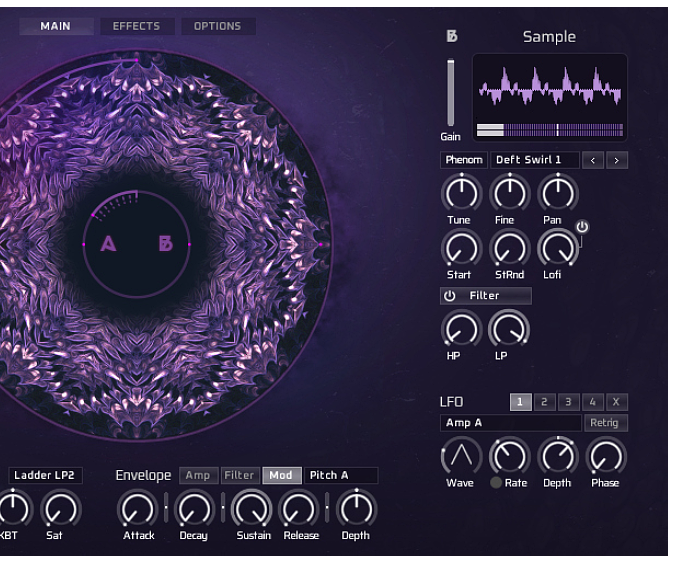Click the next sample arrow button
This screenshot has height=562, width=675.
[617, 160]
